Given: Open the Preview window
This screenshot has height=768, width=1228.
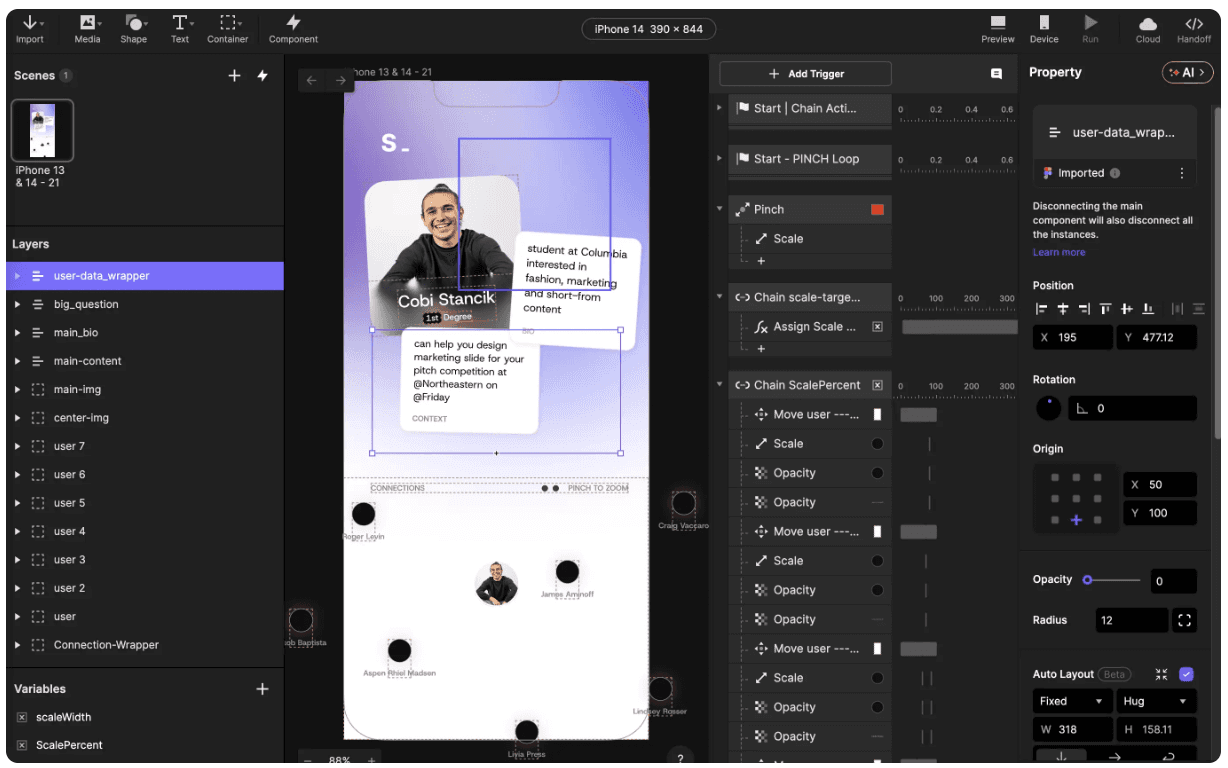Looking at the screenshot, I should coord(998,29).
